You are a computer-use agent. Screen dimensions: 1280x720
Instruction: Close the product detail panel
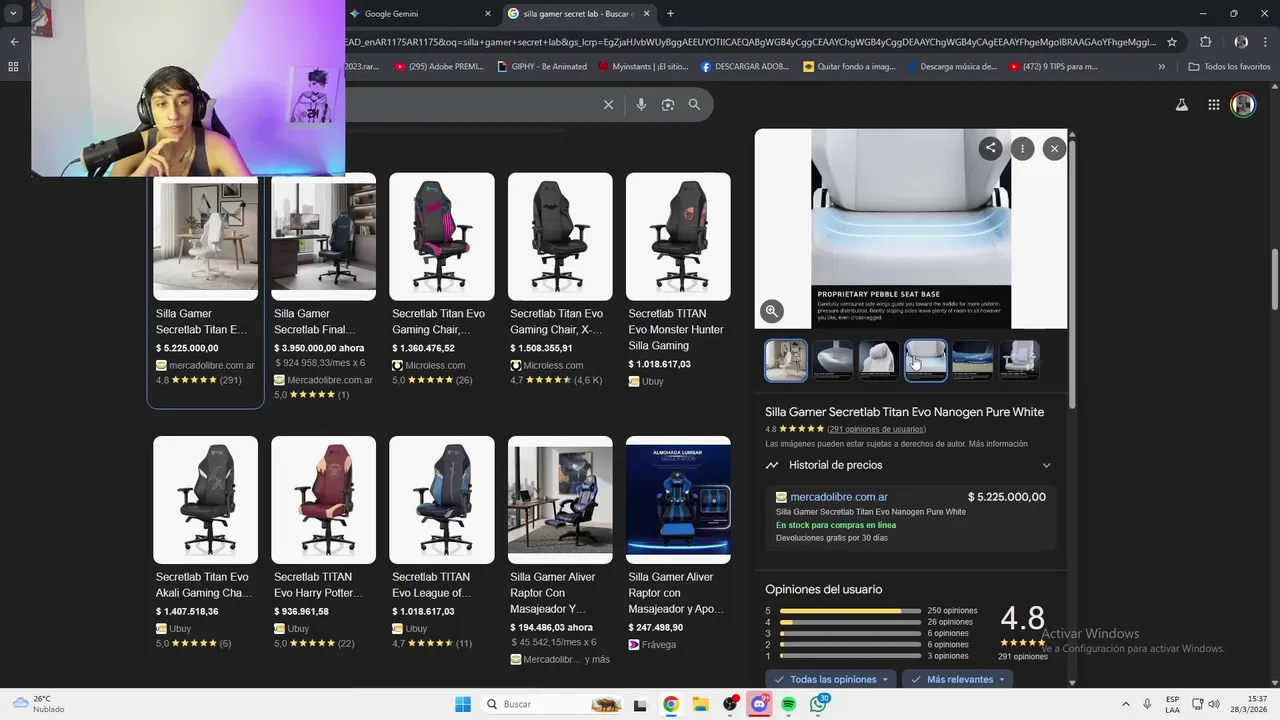pos(1054,148)
